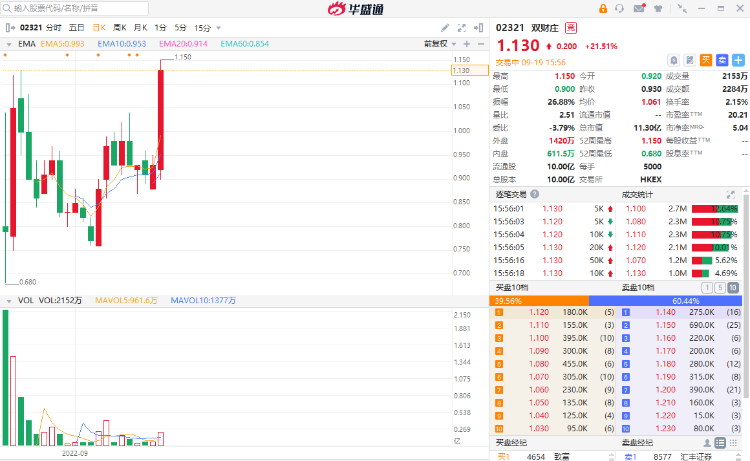Screen dimensions: 750x461
Task: Select the ask level 1 row at 1.140
Action: tap(681, 312)
